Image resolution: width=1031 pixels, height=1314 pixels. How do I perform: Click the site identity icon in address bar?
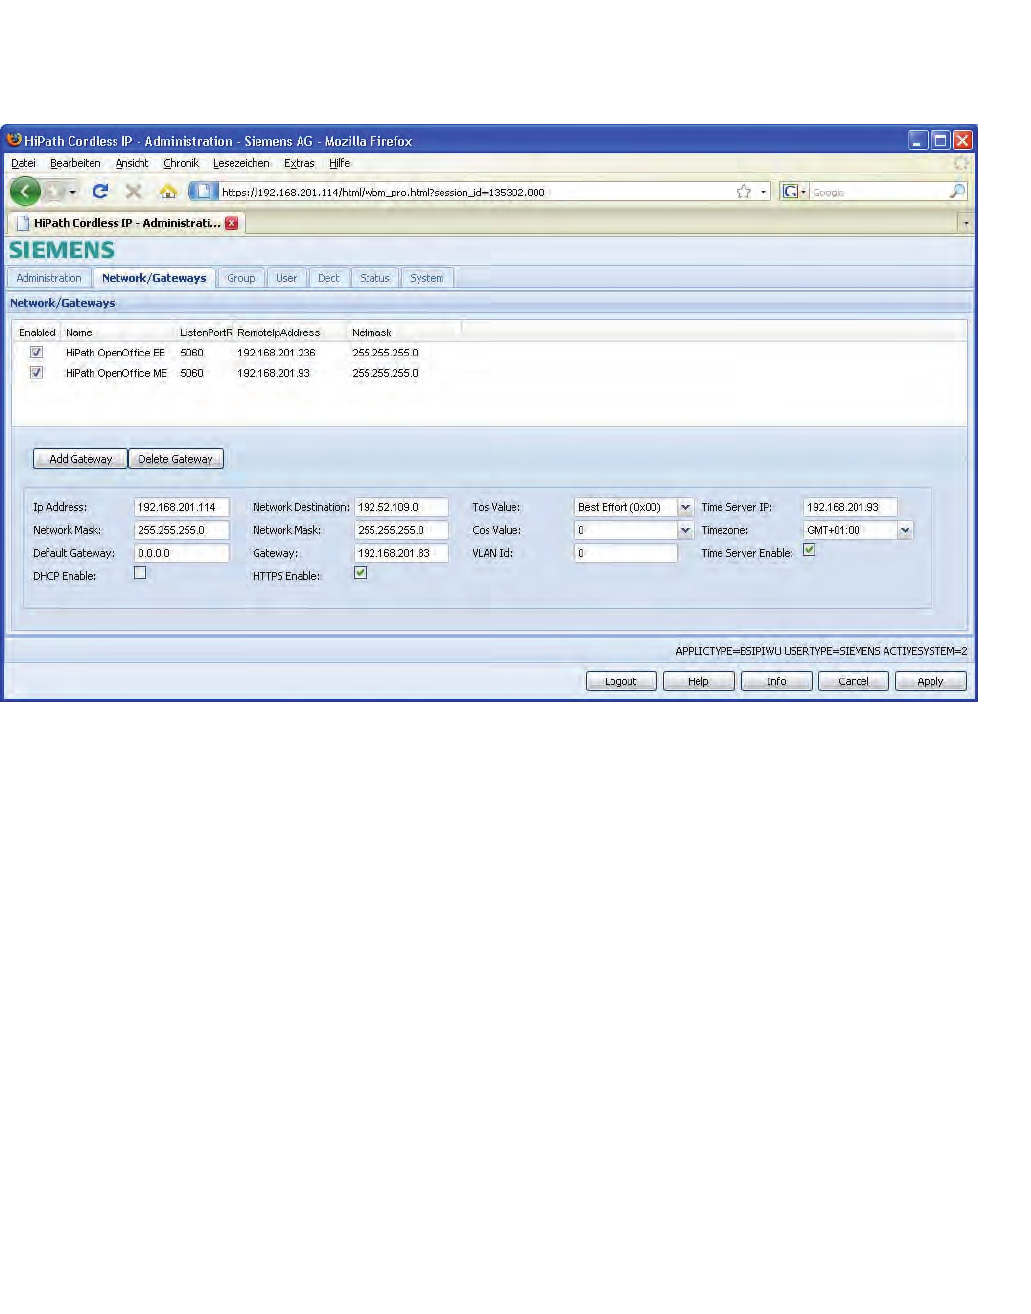[203, 192]
